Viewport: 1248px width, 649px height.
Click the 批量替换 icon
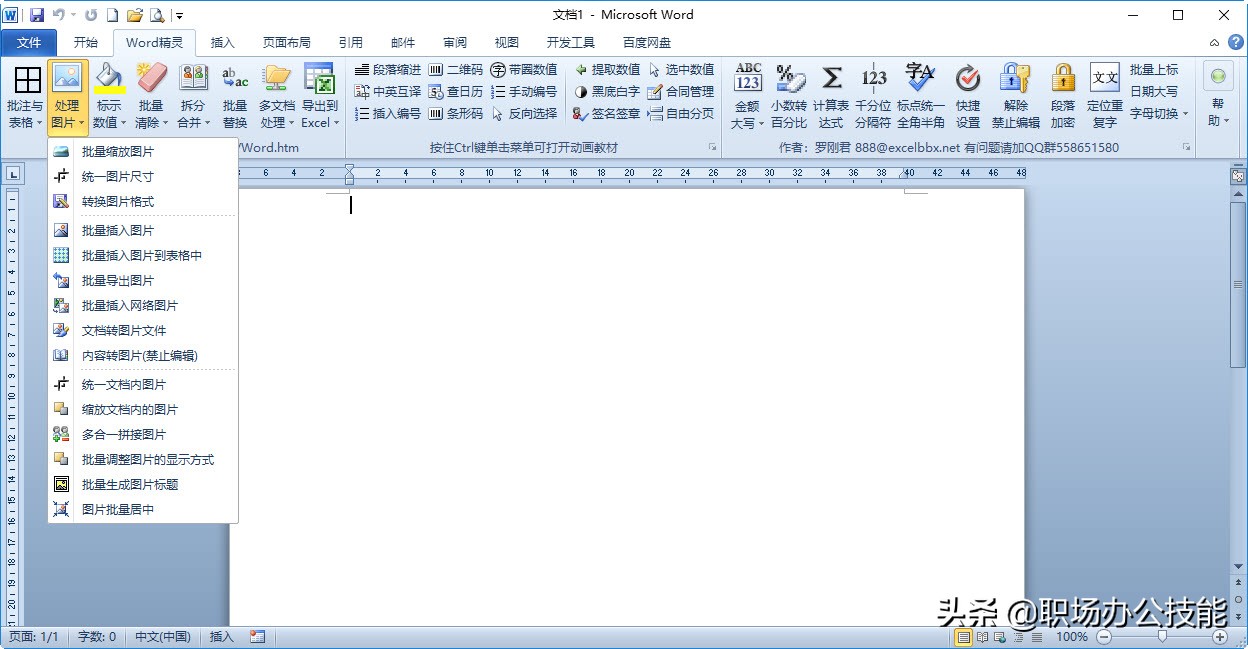tap(235, 97)
